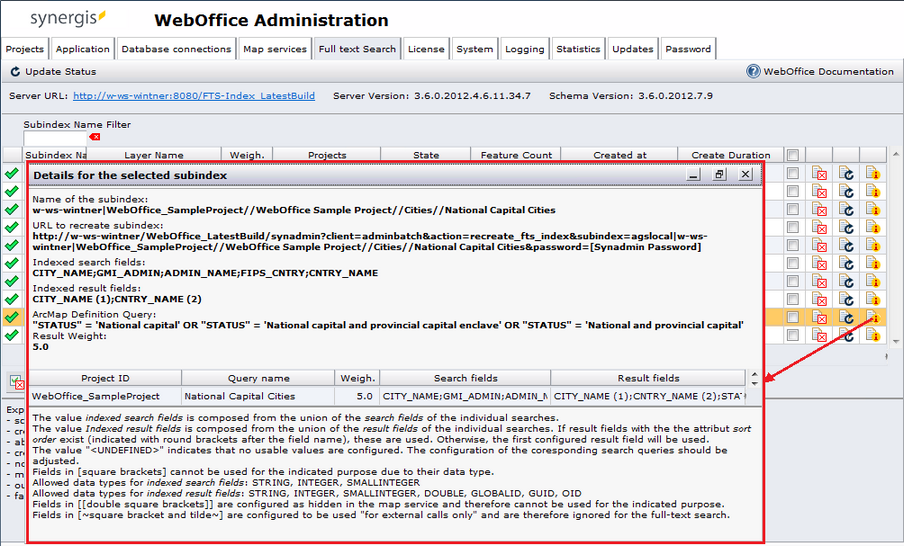Show details info icon in the third row
Viewport: 904px width, 546px height.
coord(873,209)
